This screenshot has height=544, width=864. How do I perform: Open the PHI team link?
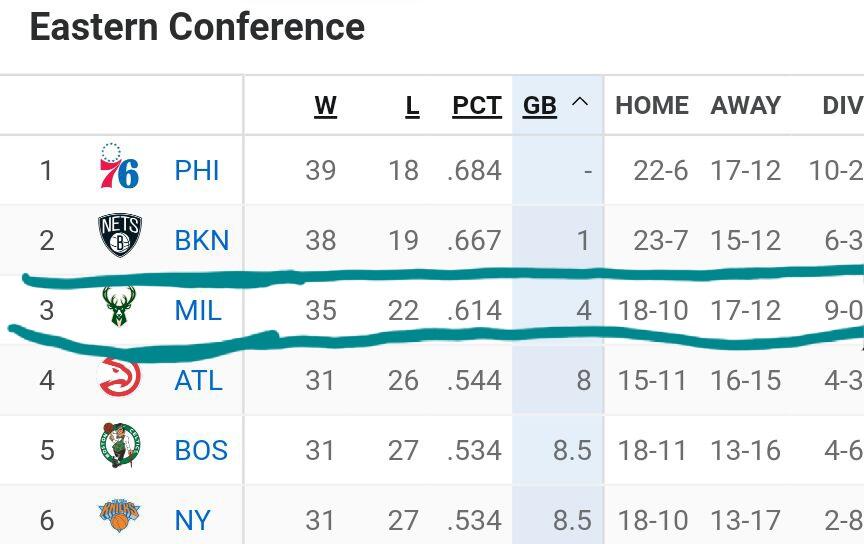point(197,170)
